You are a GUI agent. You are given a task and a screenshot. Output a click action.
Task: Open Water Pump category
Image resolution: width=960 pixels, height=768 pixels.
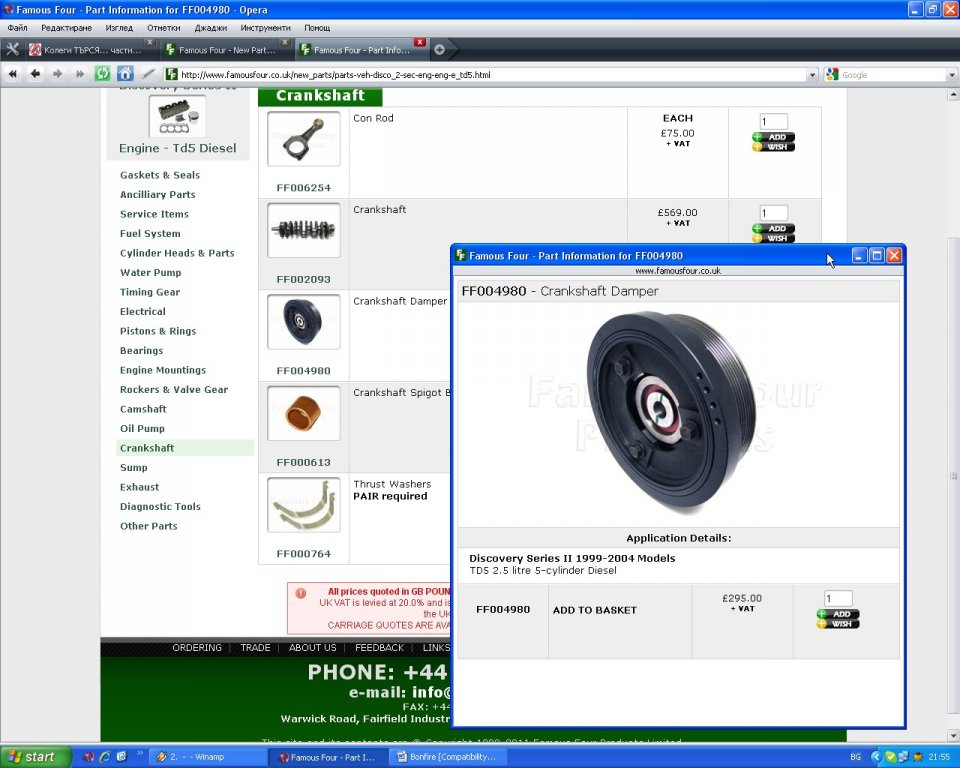point(151,273)
